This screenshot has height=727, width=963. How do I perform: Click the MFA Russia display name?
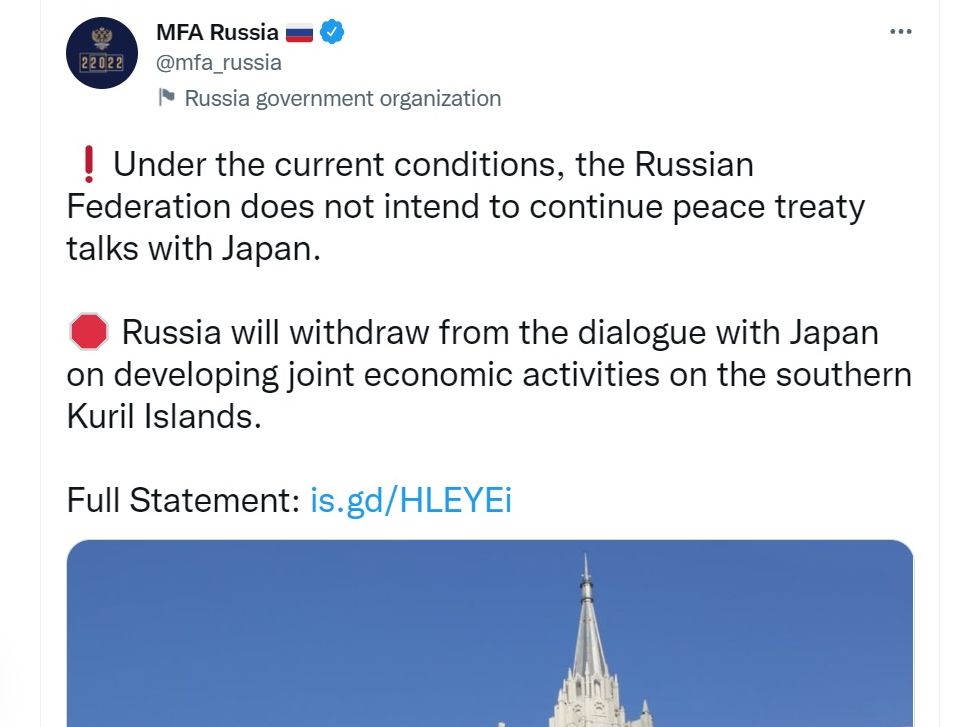217,32
